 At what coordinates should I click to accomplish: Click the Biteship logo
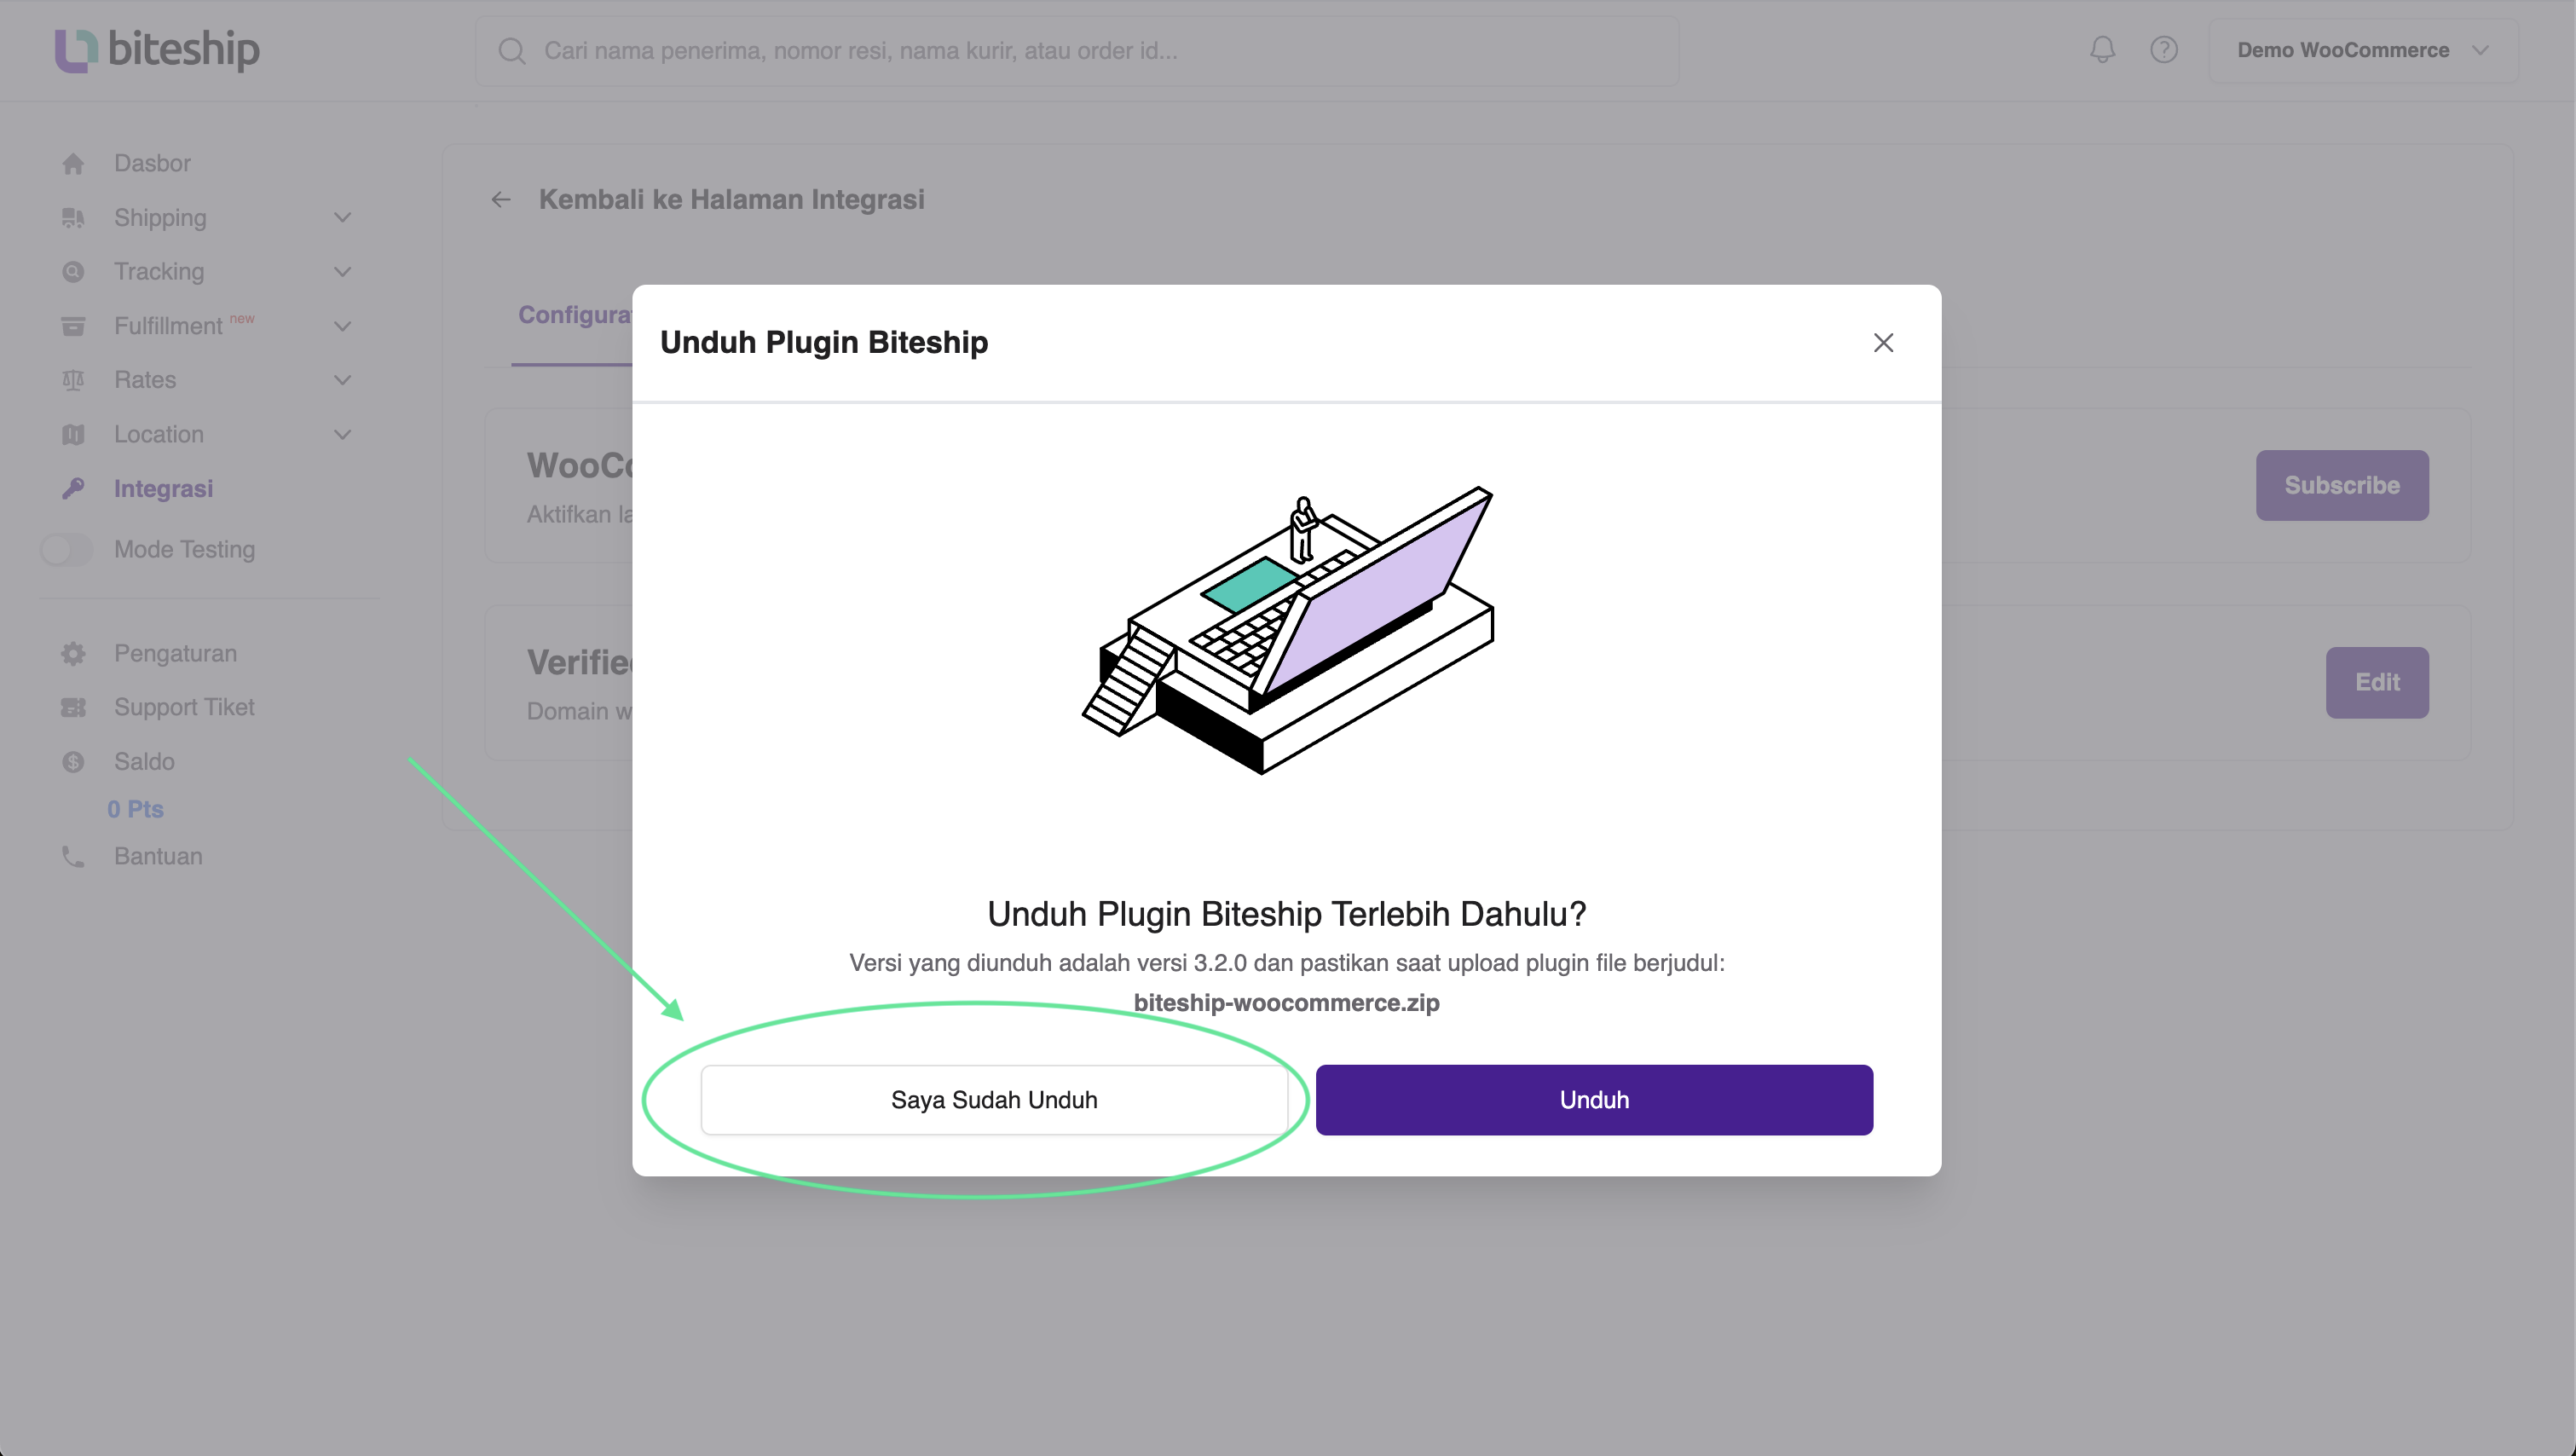(x=157, y=50)
